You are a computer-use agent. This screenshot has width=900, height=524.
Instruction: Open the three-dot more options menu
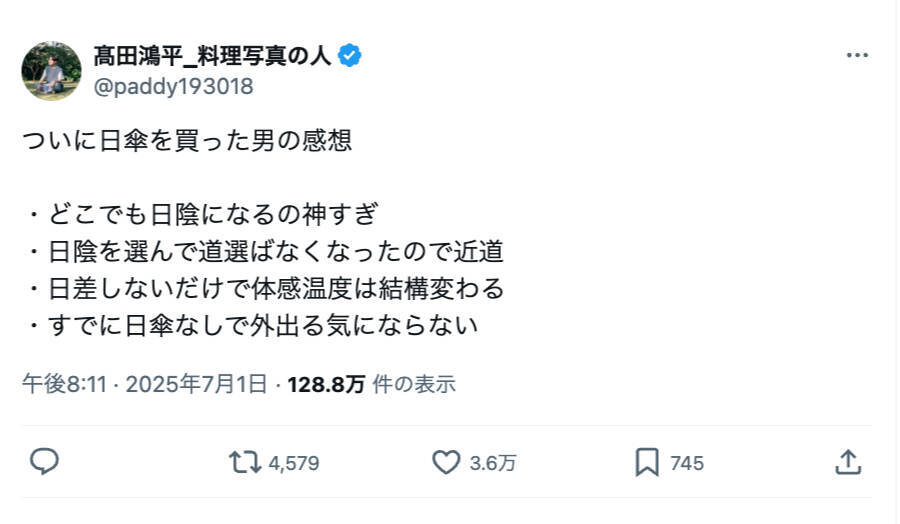tap(857, 56)
